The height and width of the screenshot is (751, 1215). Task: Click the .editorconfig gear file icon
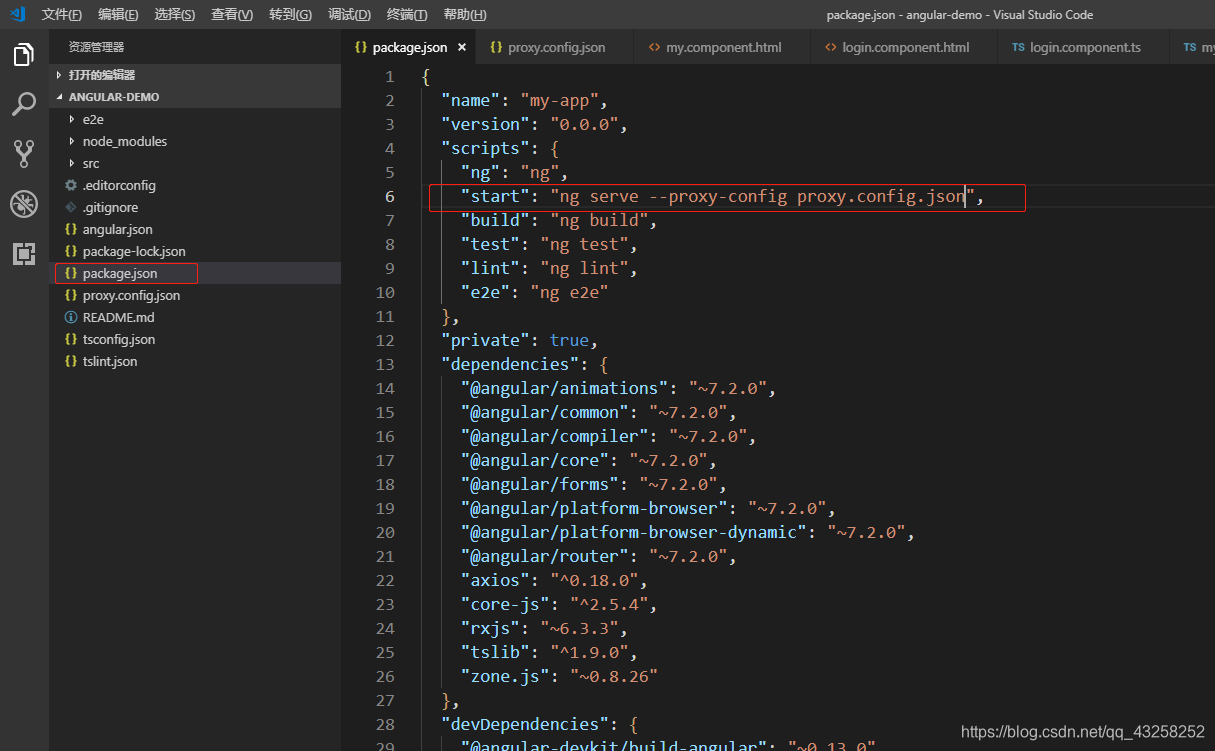click(x=70, y=185)
